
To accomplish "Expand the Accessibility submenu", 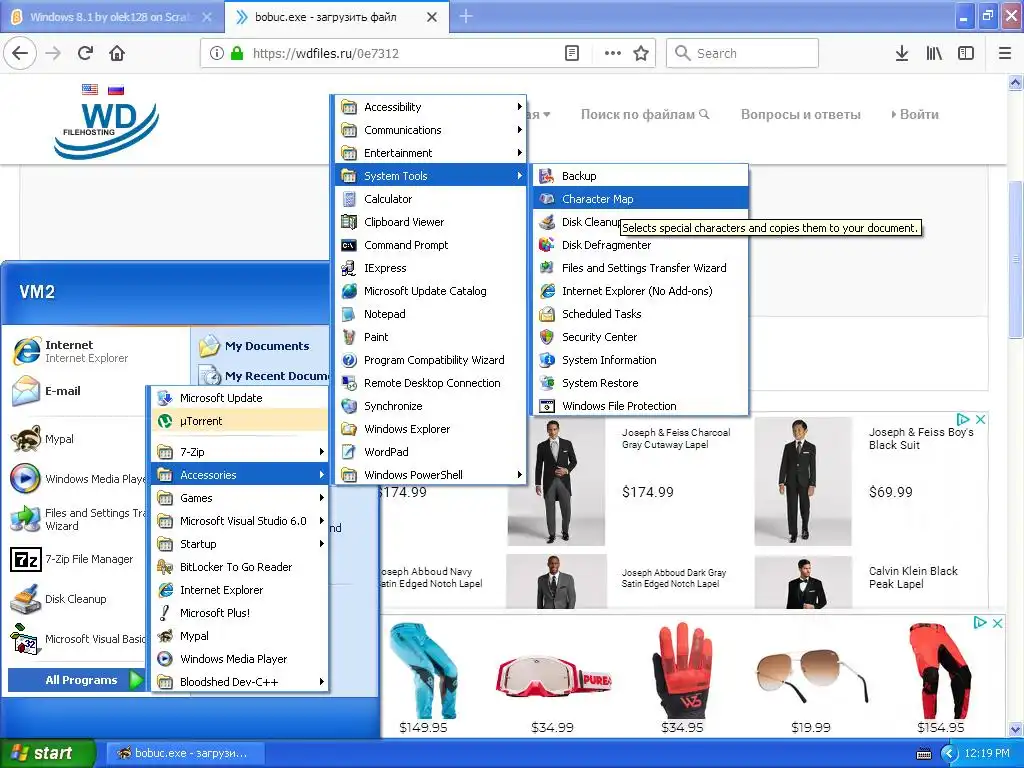I will click(x=431, y=106).
